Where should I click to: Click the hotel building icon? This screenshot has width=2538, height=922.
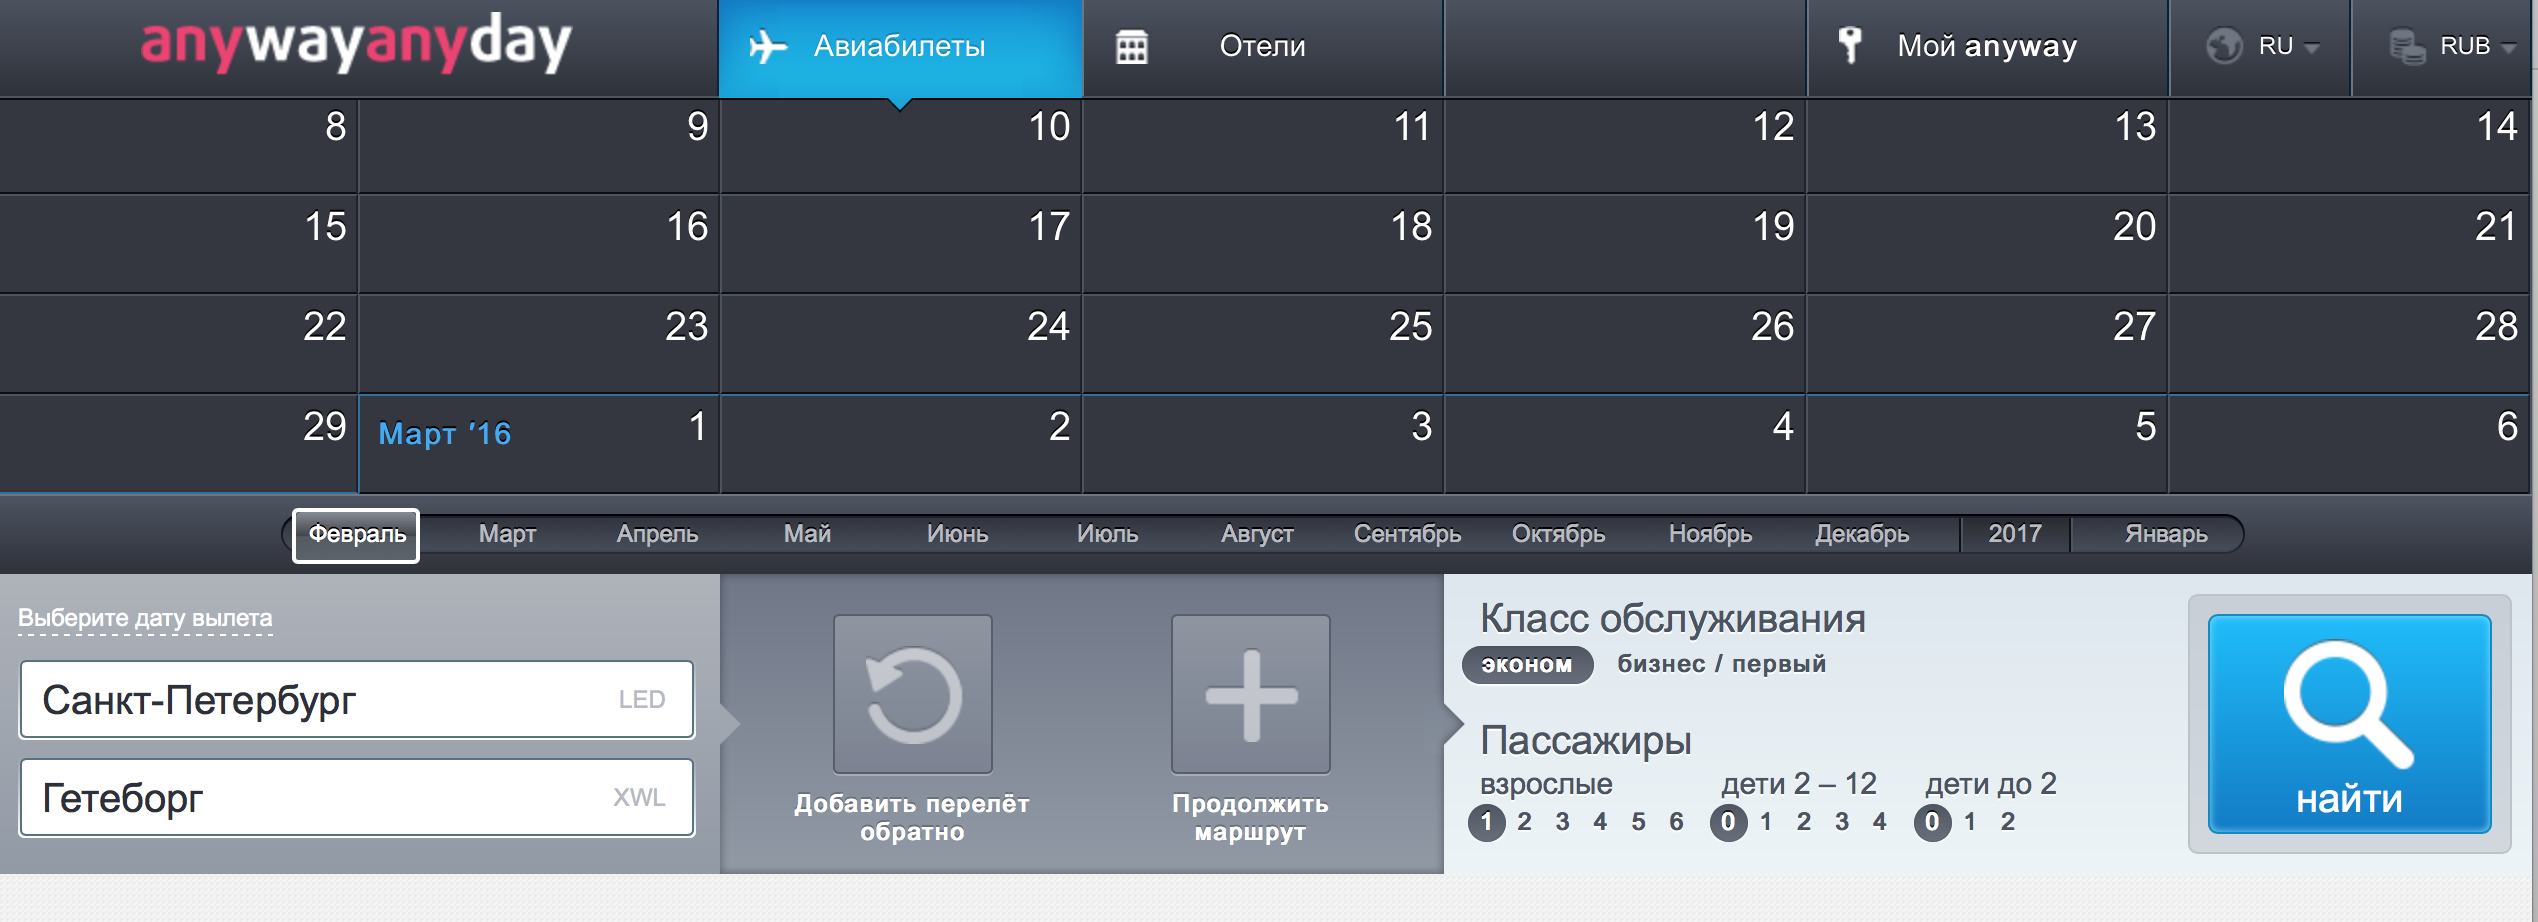point(1132,47)
